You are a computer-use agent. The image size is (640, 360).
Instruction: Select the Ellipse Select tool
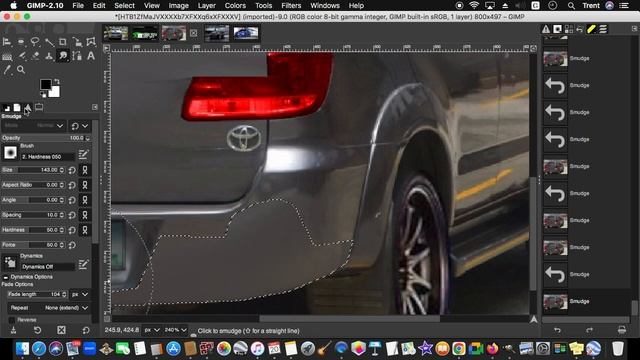(21, 42)
